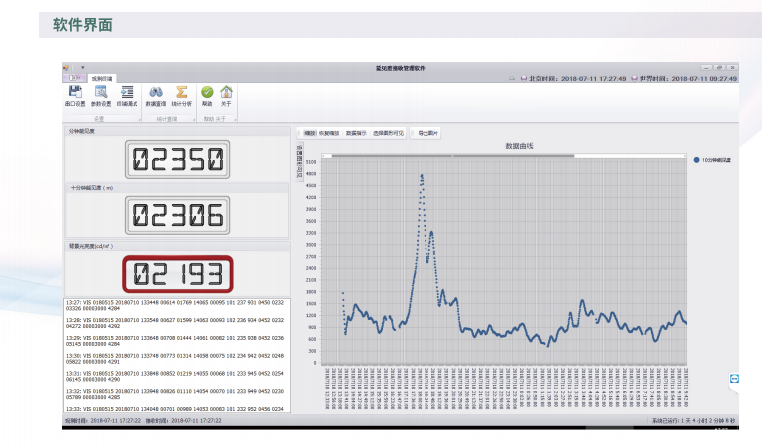The height and width of the screenshot is (447, 762).
Task: Click the chart range scrollbar thumb
Action: 452,156
